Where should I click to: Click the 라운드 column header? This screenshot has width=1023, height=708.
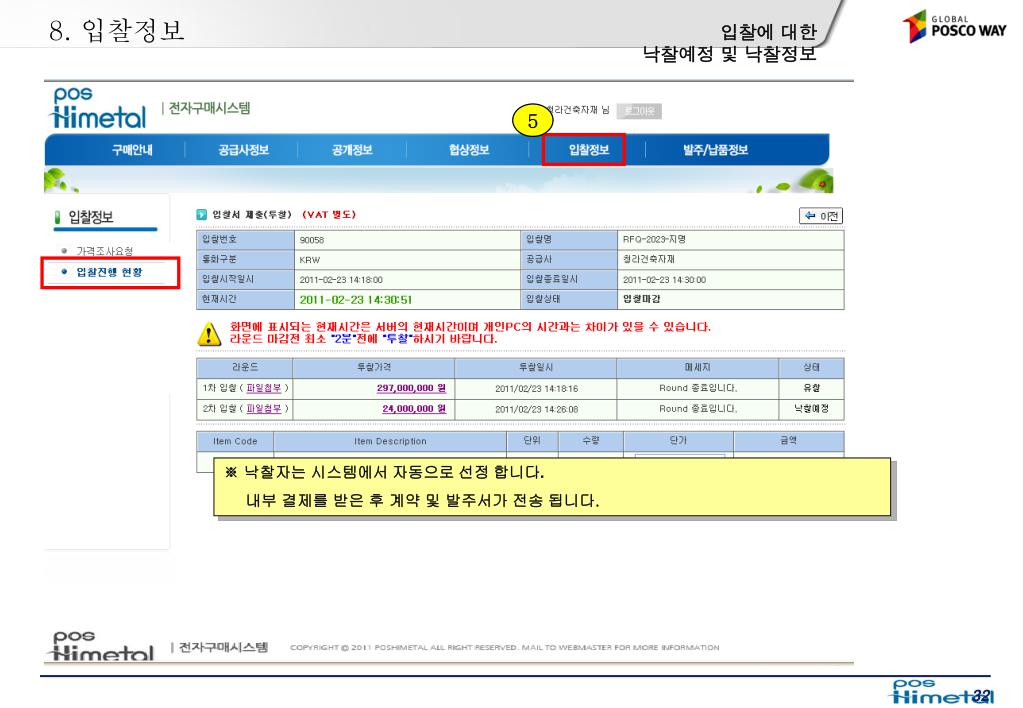[245, 367]
